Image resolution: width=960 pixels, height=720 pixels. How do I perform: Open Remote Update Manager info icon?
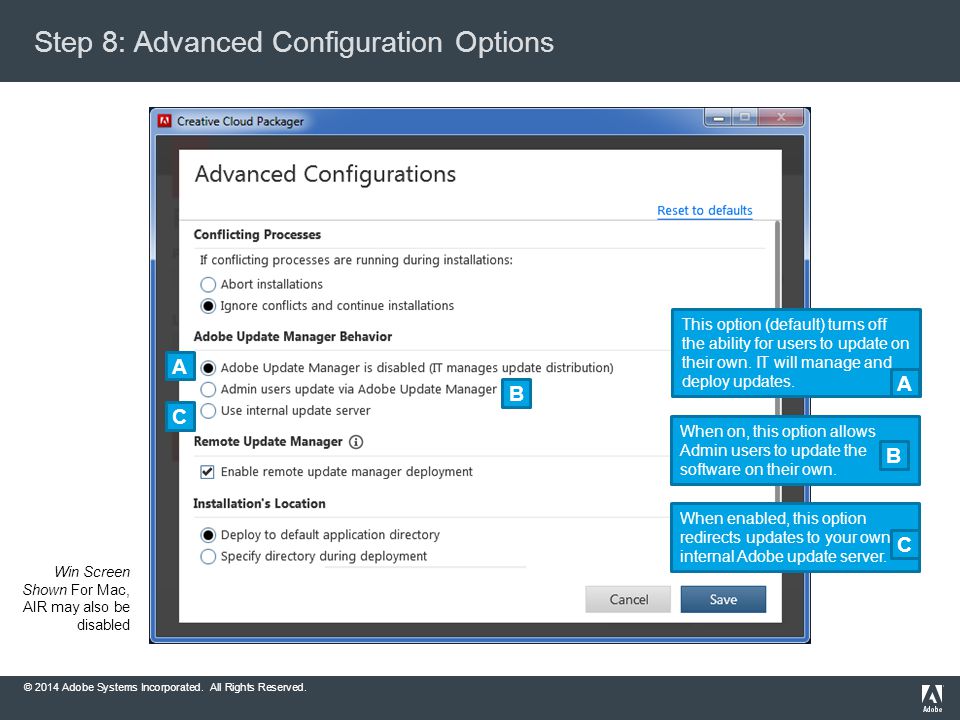coord(356,442)
